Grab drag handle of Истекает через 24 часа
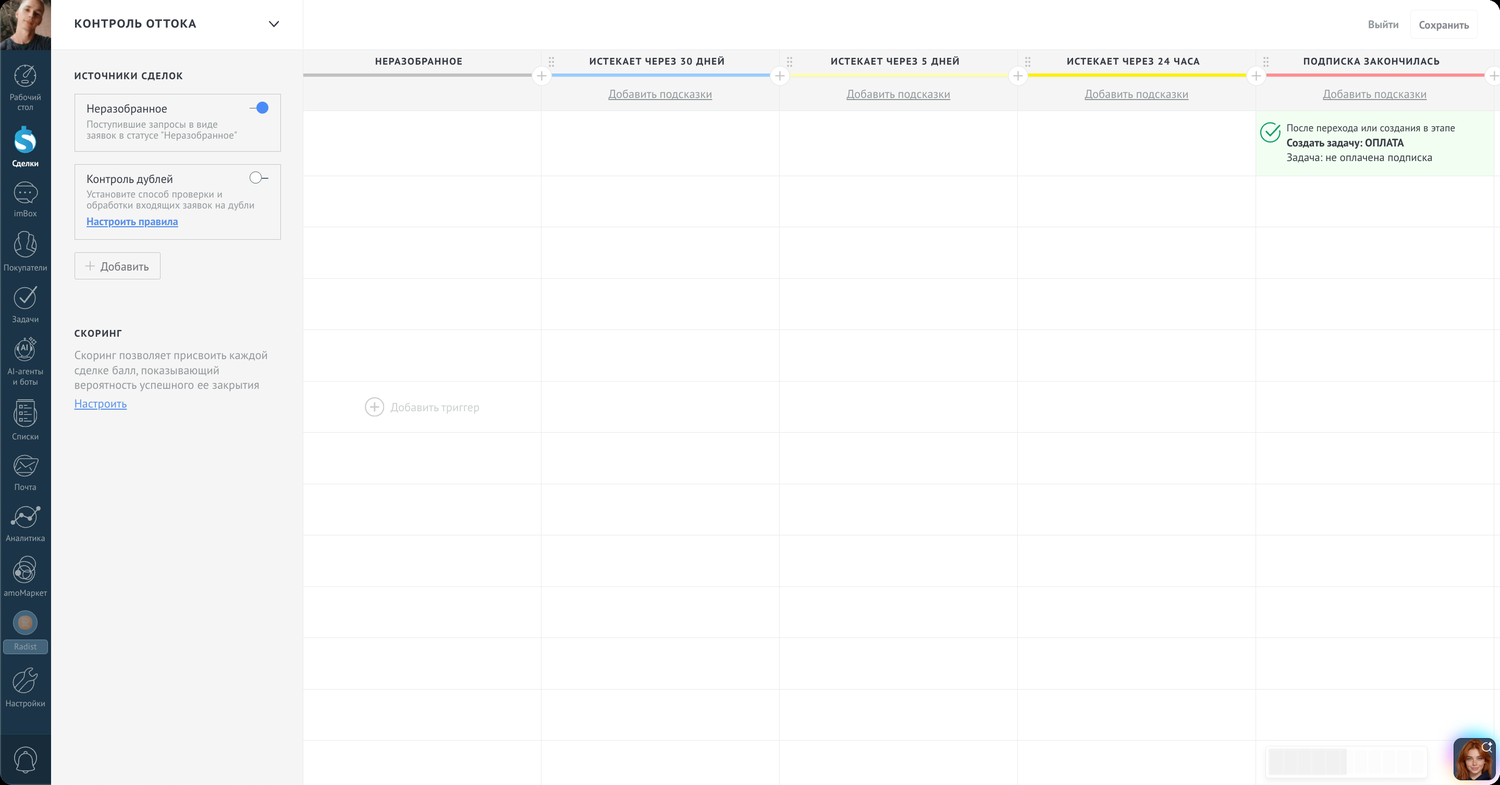Image resolution: width=1500 pixels, height=785 pixels. (1027, 62)
